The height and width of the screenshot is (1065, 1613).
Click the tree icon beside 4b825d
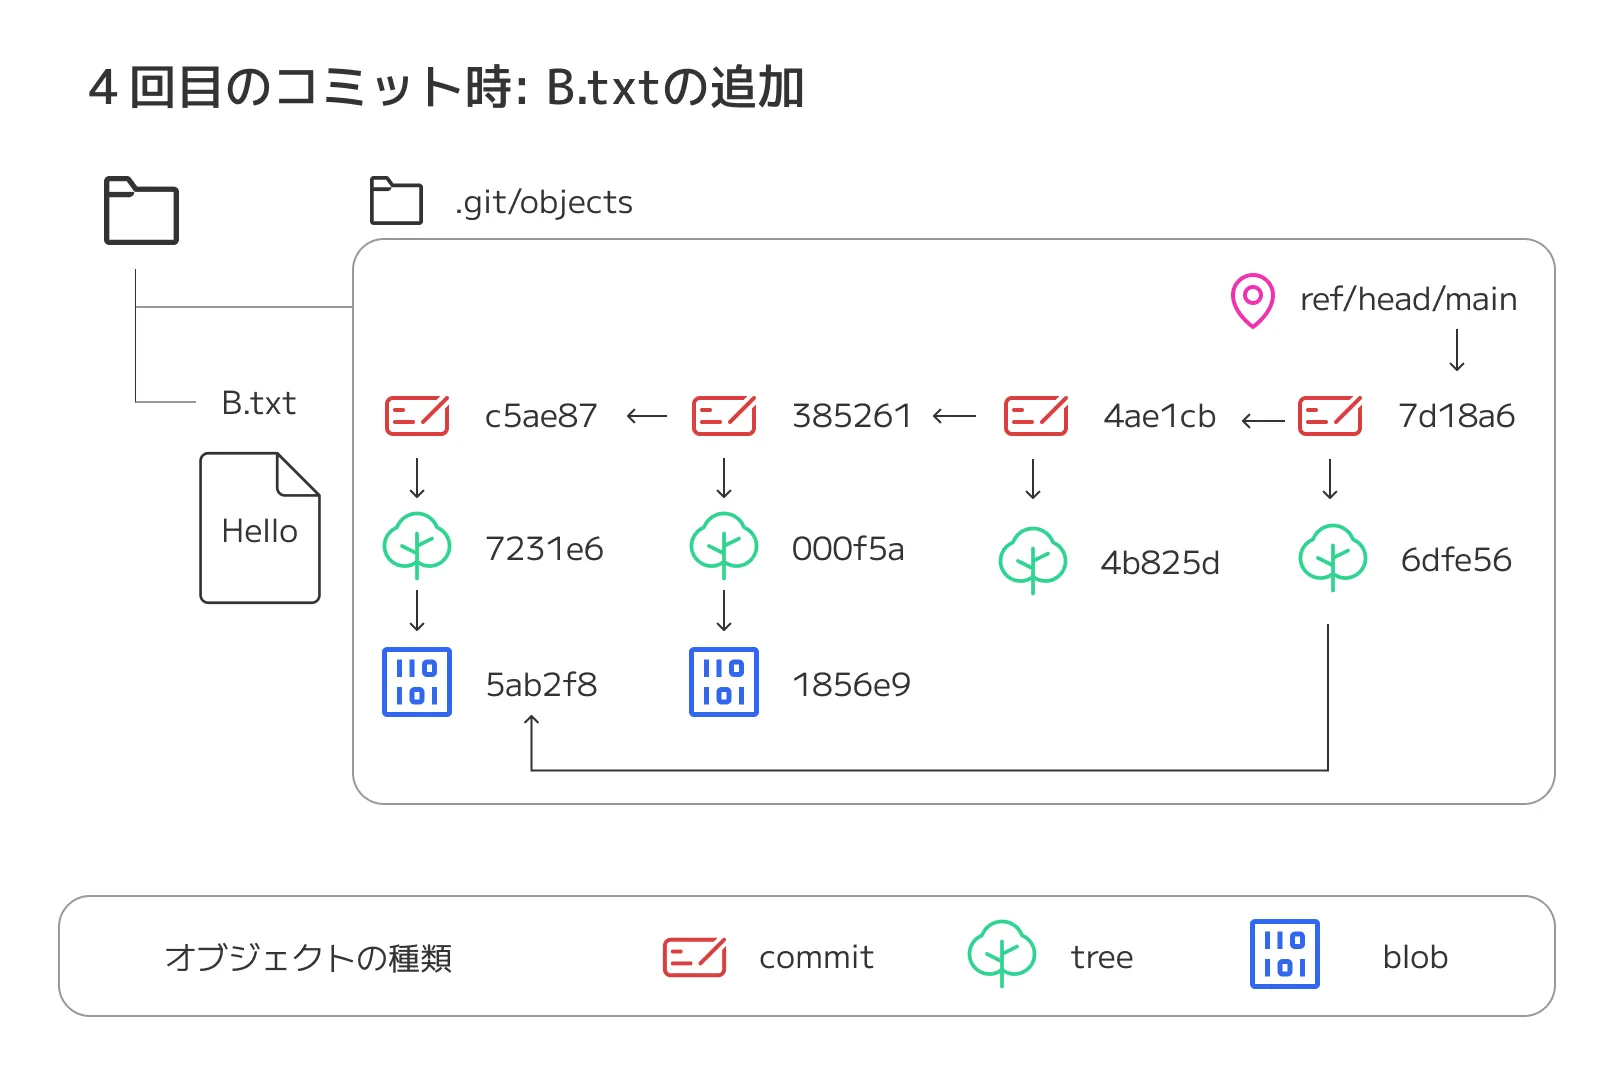point(1033,560)
